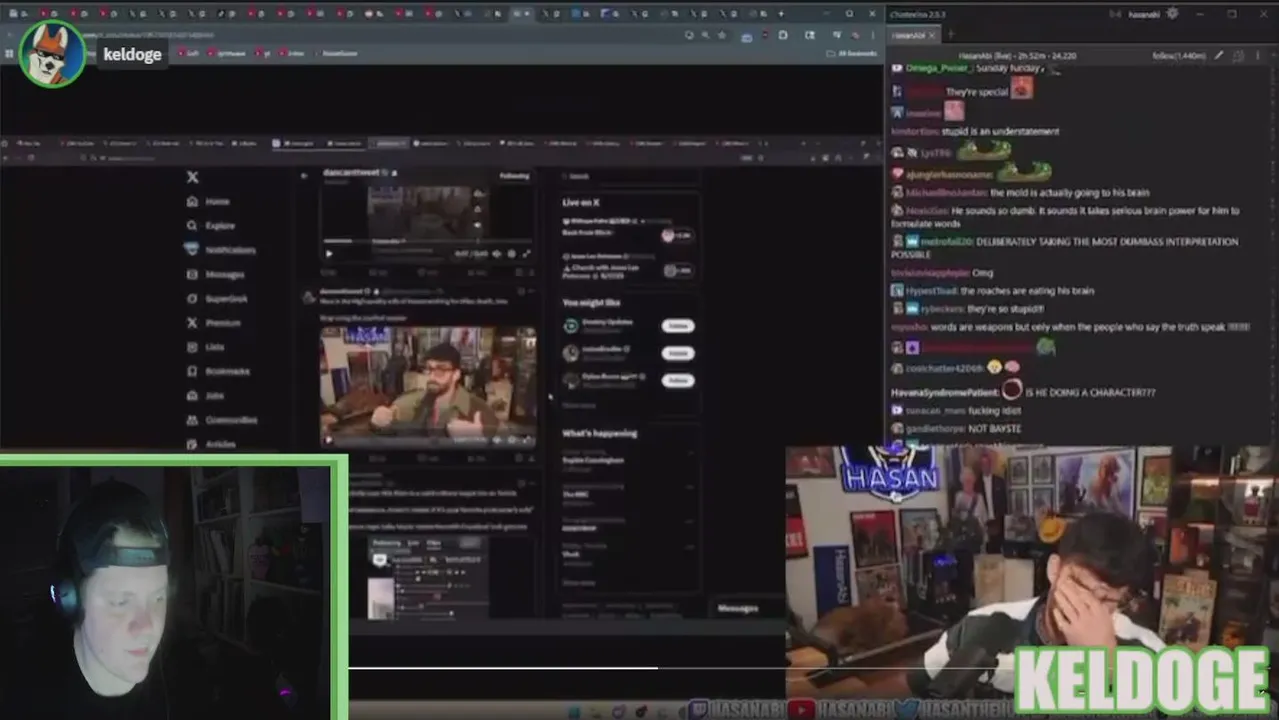This screenshot has width=1279, height=720.
Task: Open the Chatterino split three-dots menu
Action: 1258,56
